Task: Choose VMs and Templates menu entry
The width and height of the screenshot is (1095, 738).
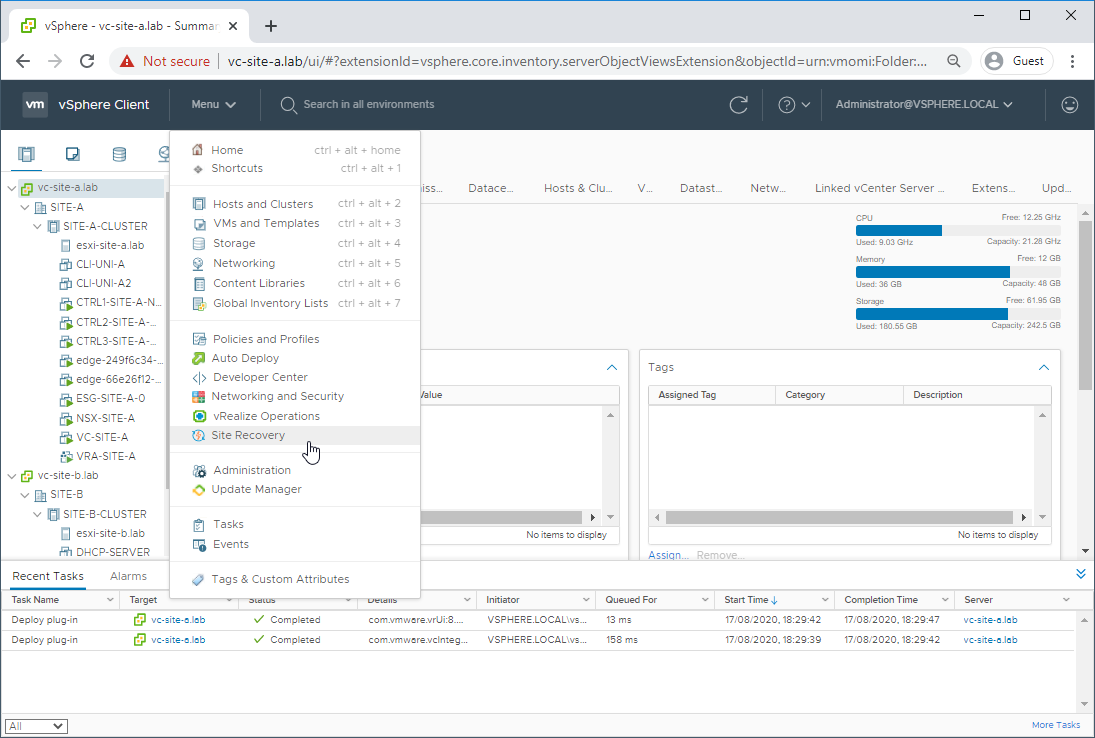Action: 295,223
